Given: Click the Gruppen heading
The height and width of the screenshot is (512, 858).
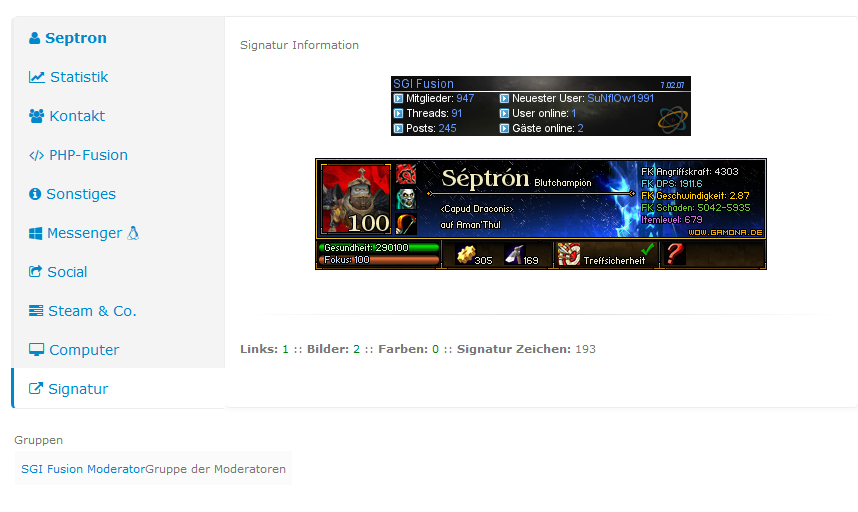Looking at the screenshot, I should pyautogui.click(x=38, y=440).
